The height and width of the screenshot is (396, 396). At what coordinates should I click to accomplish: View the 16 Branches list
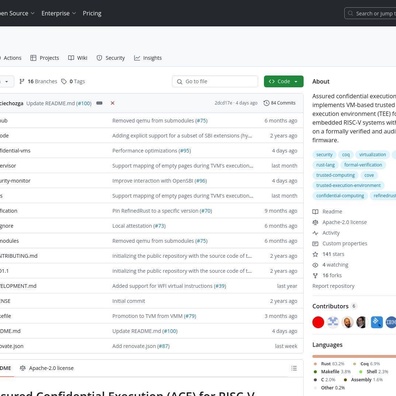tap(38, 81)
